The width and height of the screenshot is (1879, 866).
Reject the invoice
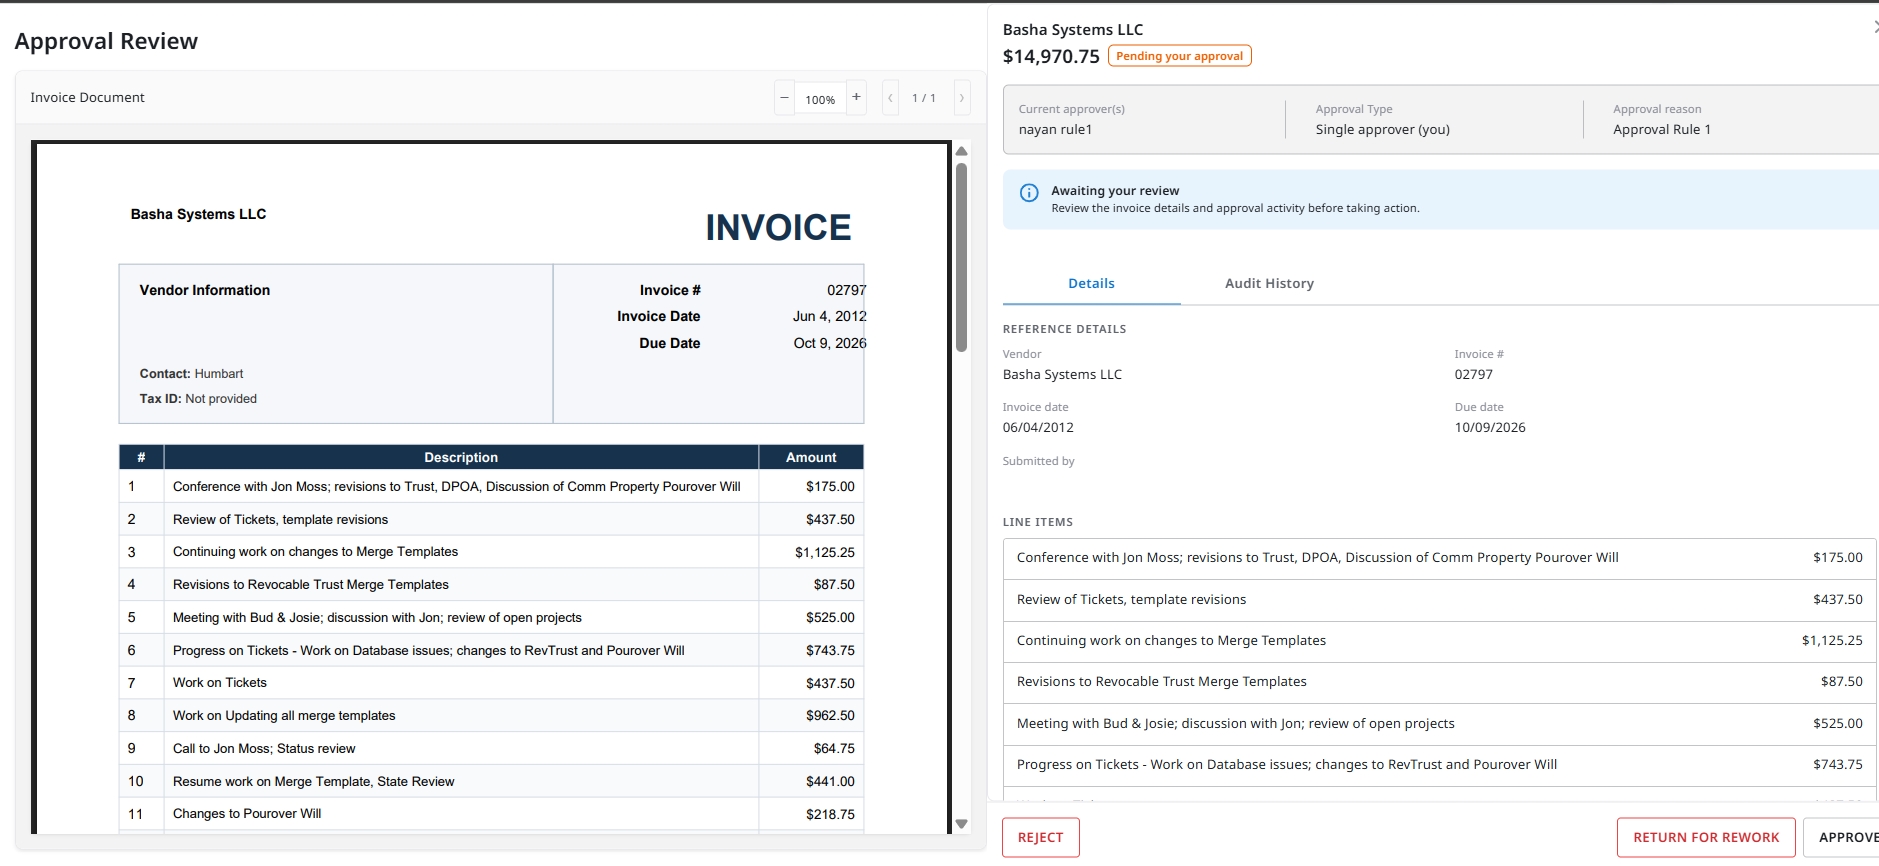[x=1040, y=838]
